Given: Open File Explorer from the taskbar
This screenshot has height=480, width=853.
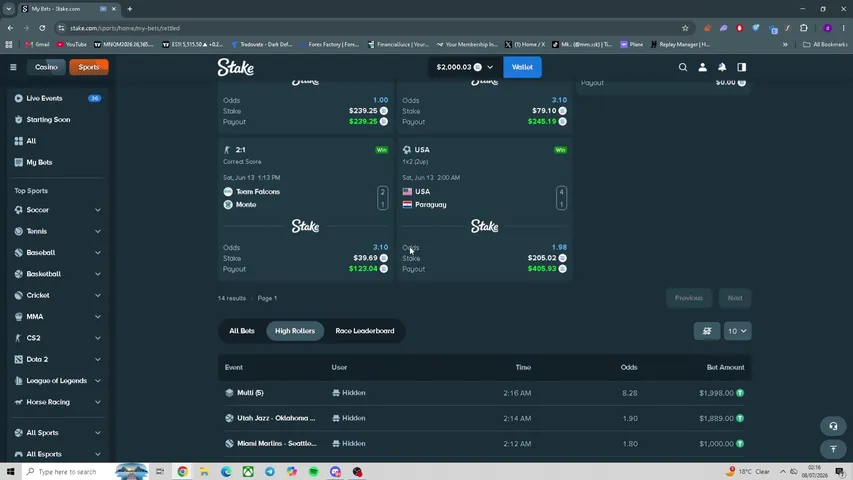Looking at the screenshot, I should [204, 471].
